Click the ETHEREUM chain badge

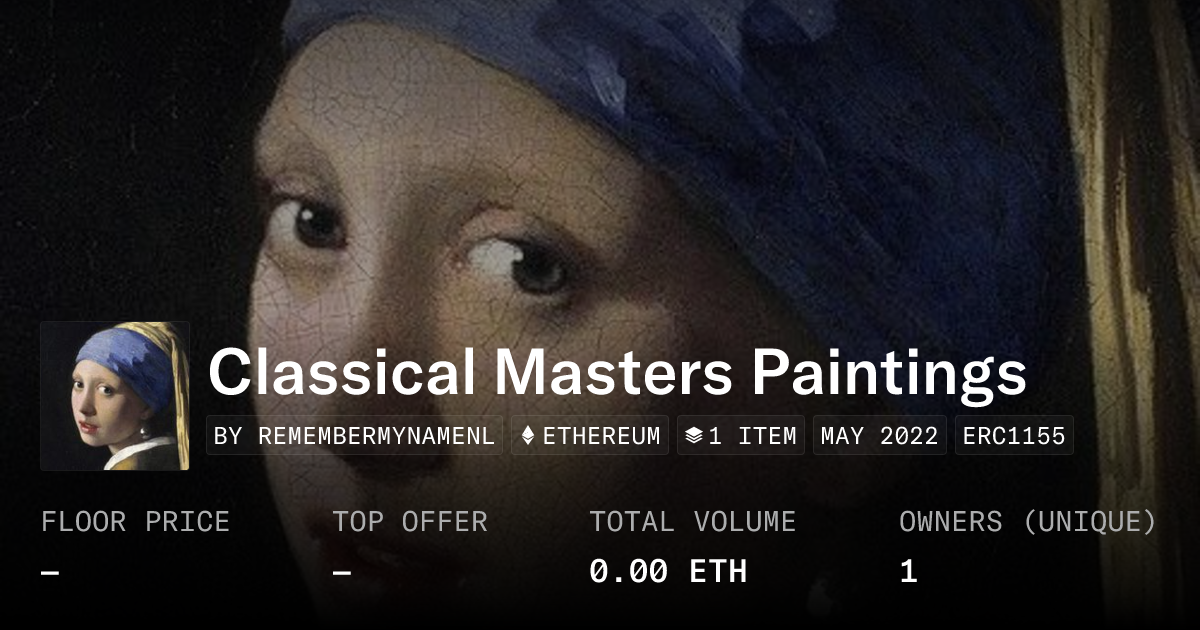(591, 436)
